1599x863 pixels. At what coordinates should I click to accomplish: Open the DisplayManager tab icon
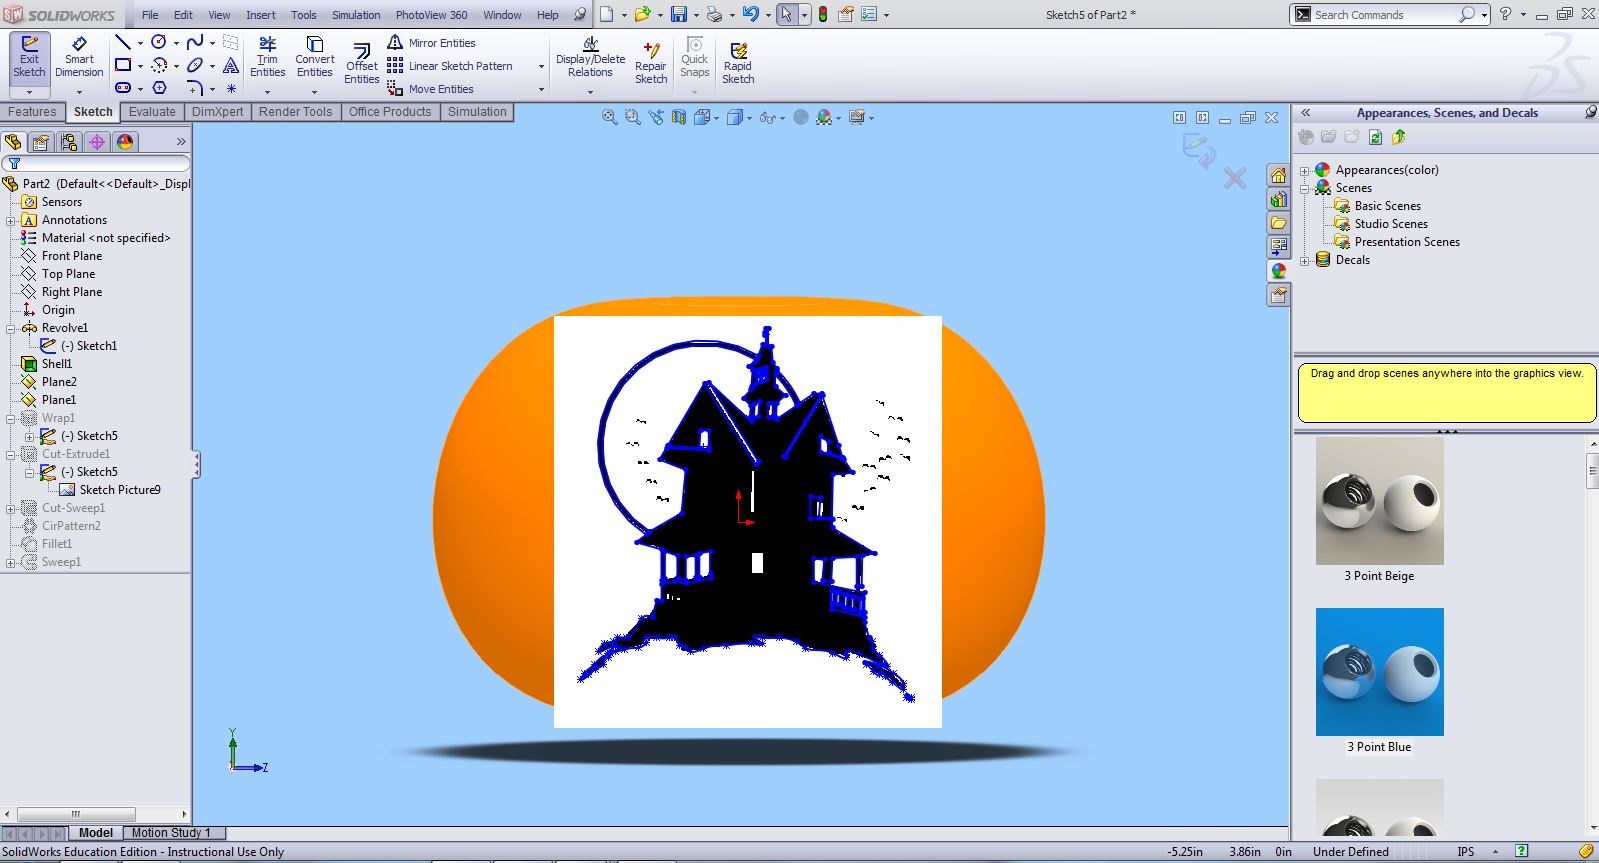coord(125,142)
